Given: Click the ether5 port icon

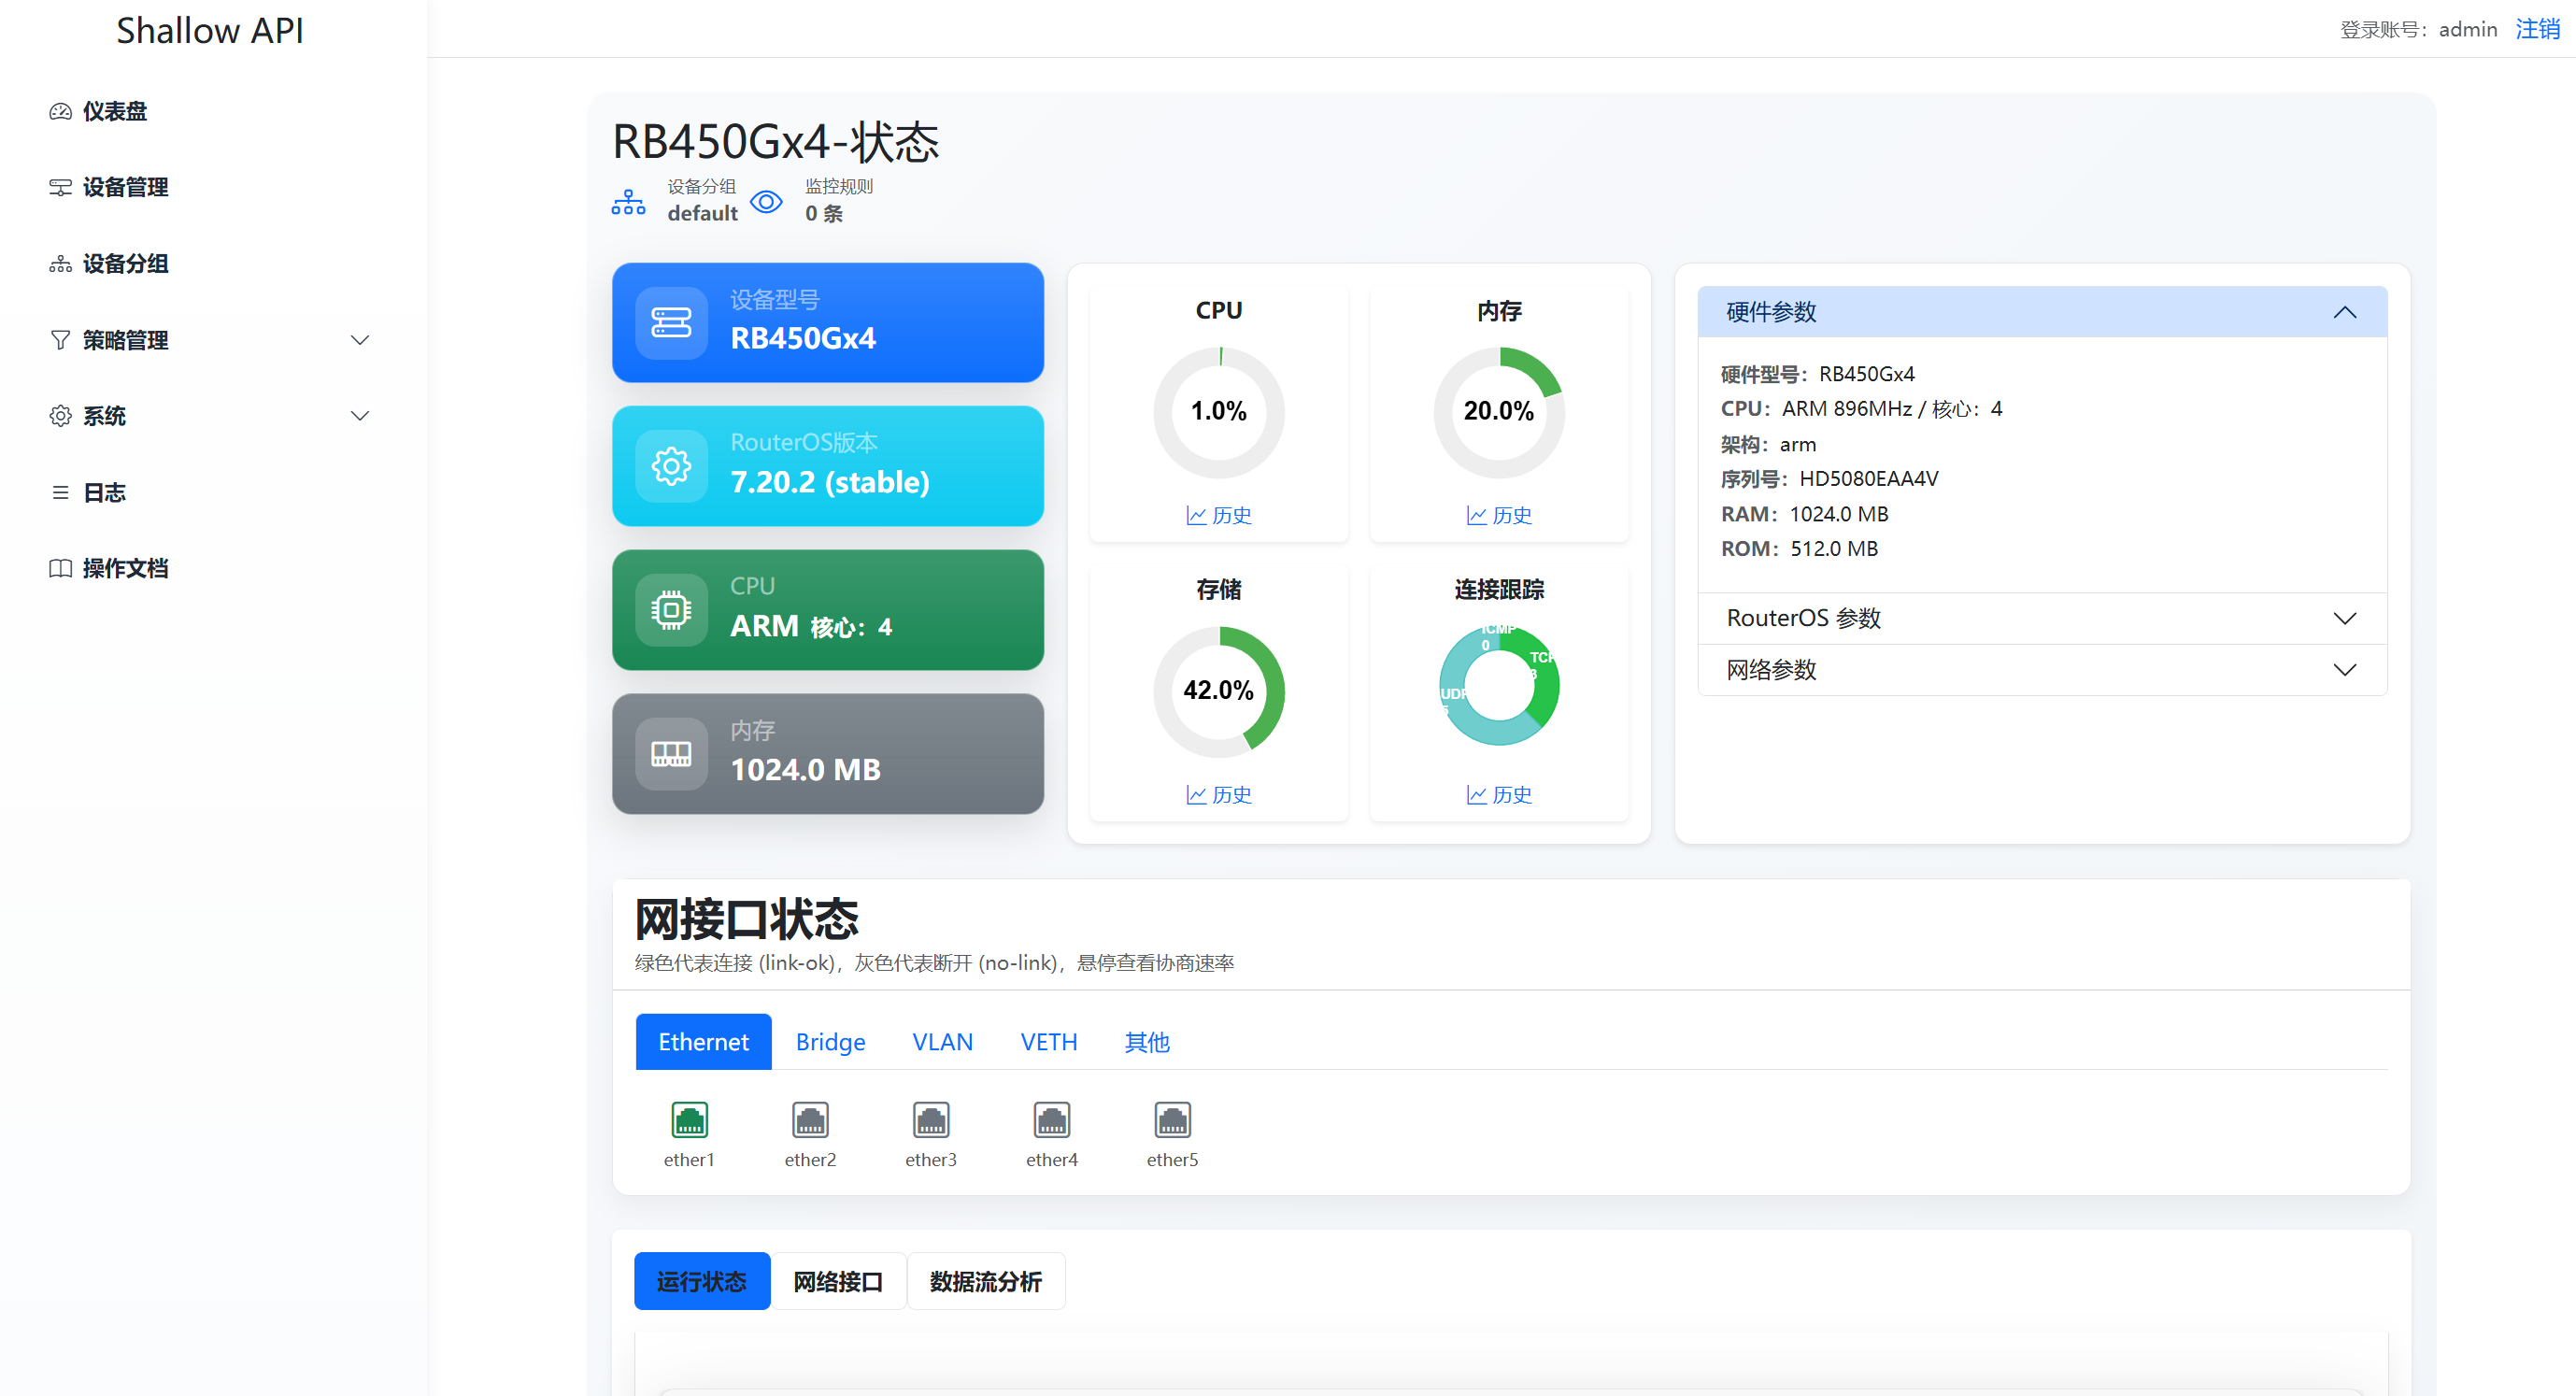Looking at the screenshot, I should [x=1172, y=1119].
